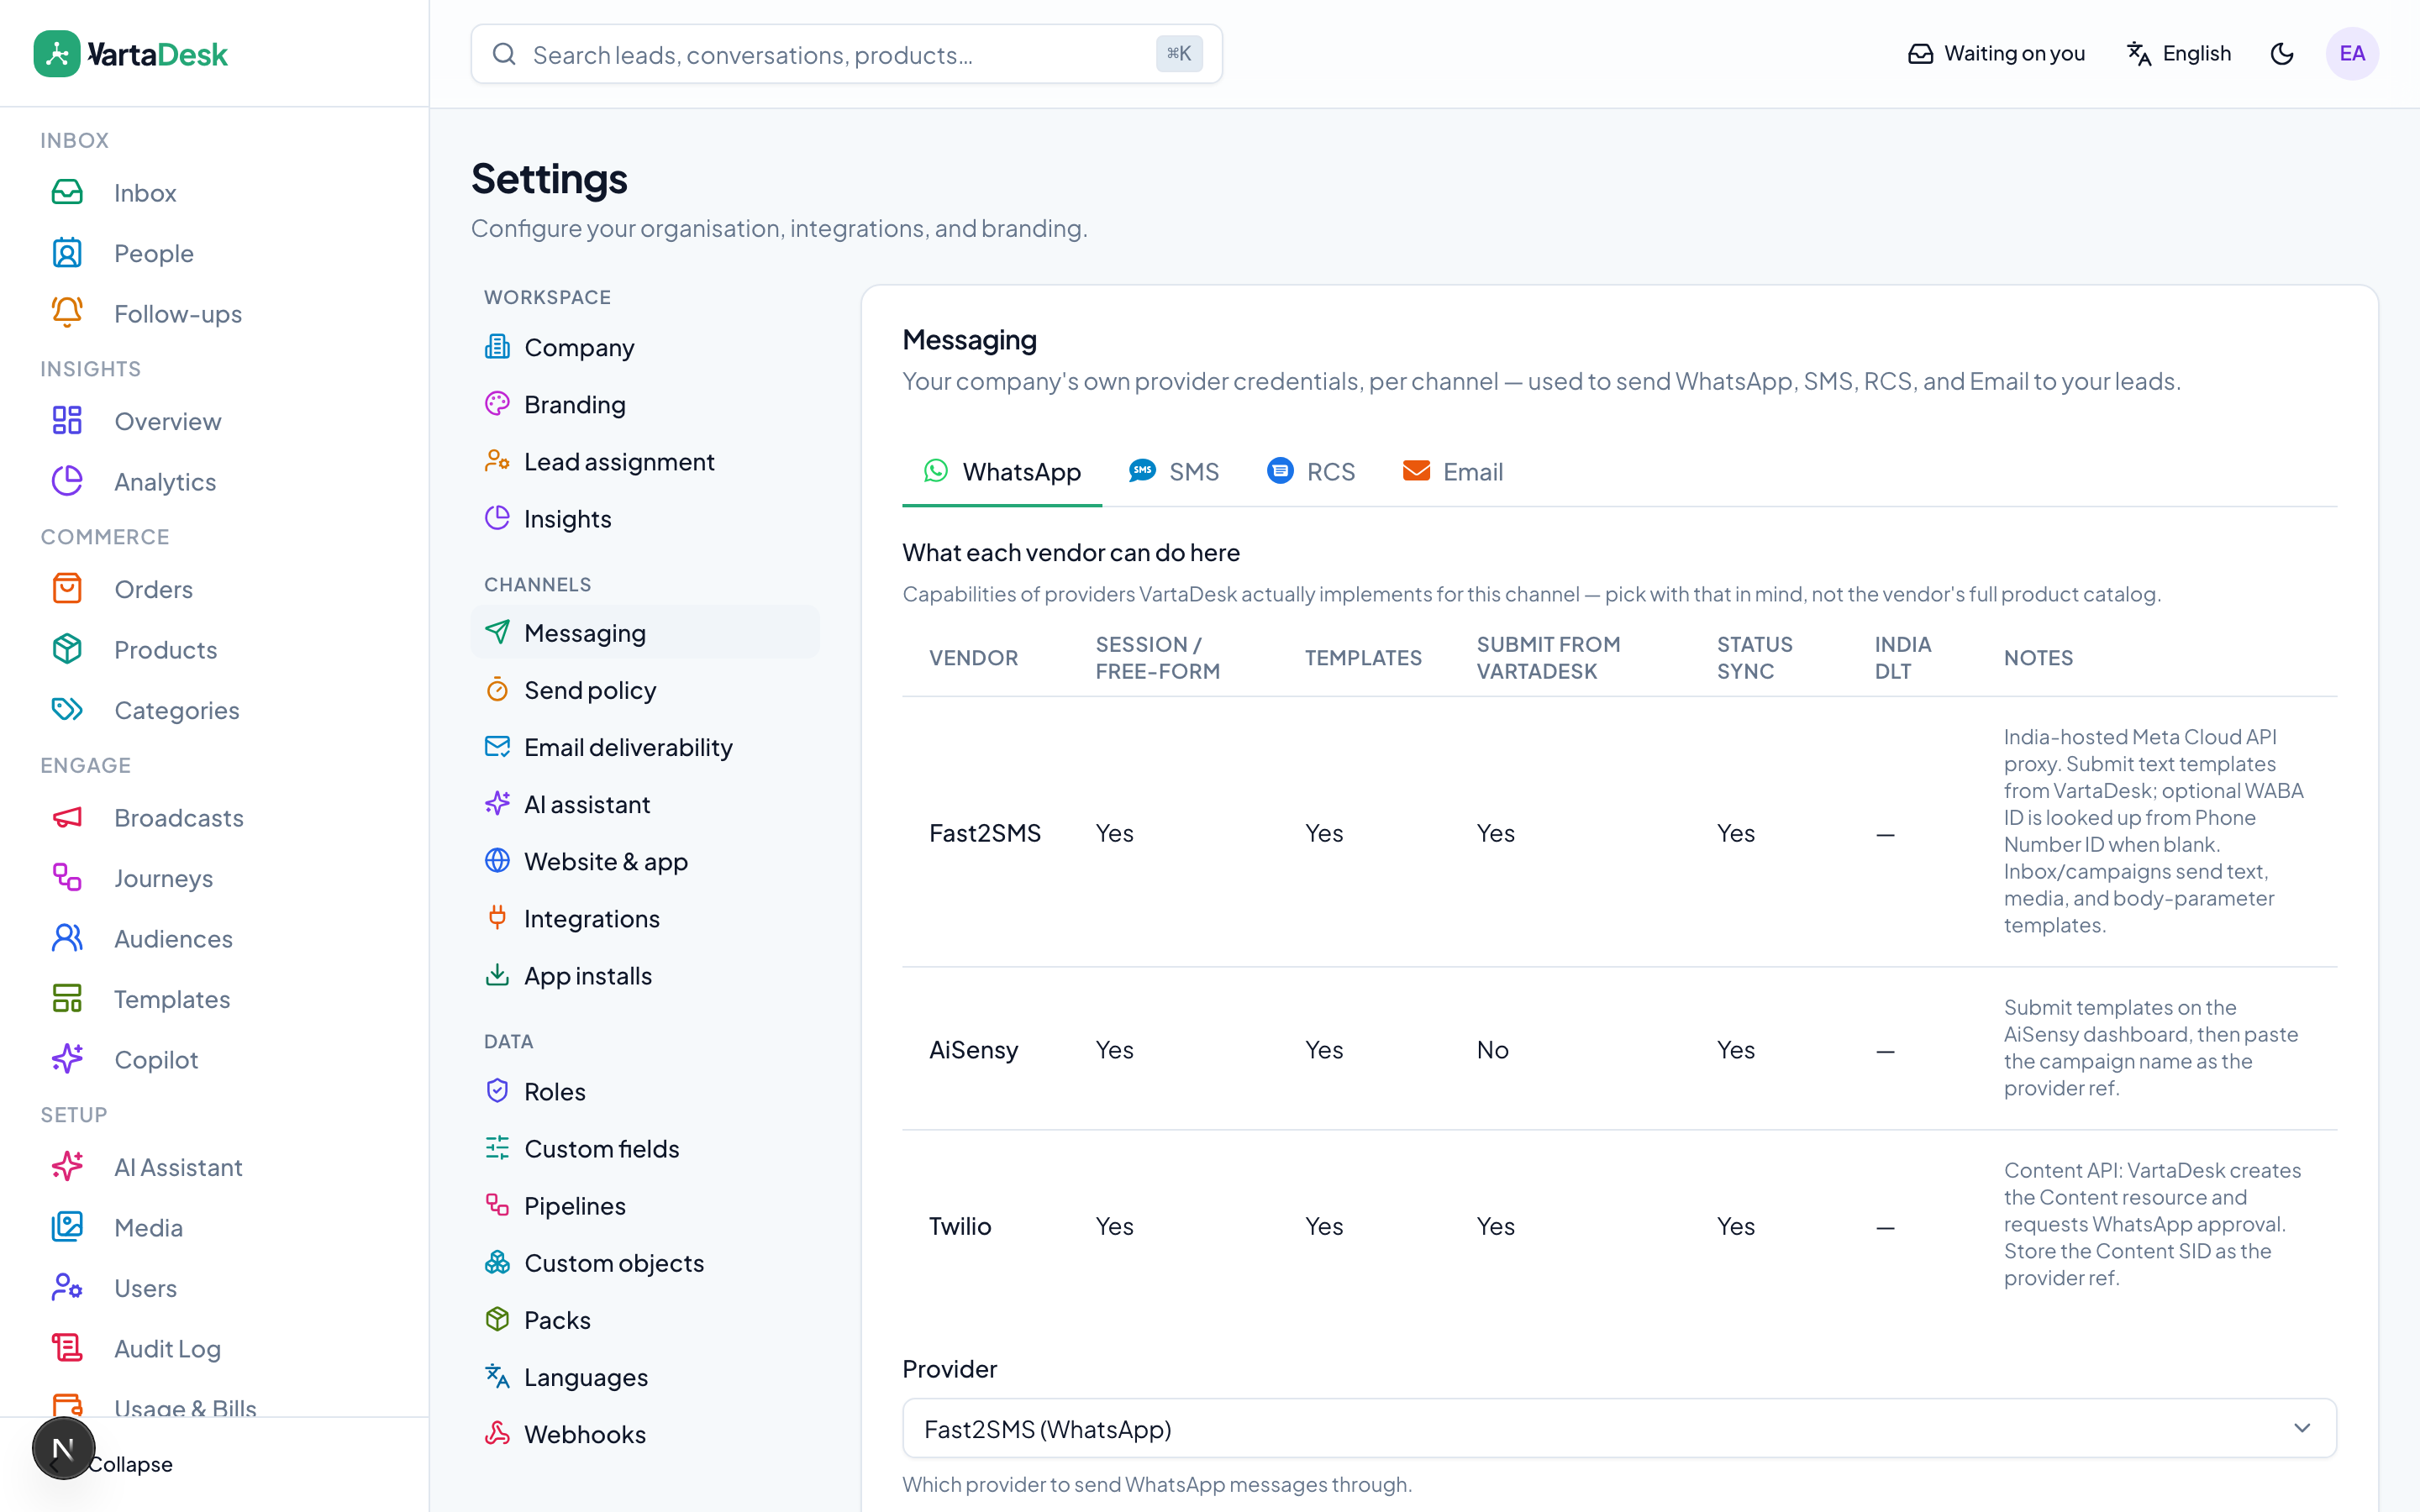Screen dimensions: 2420x1512
Task: Open the Analytics pie icon
Action: pyautogui.click(x=67, y=481)
